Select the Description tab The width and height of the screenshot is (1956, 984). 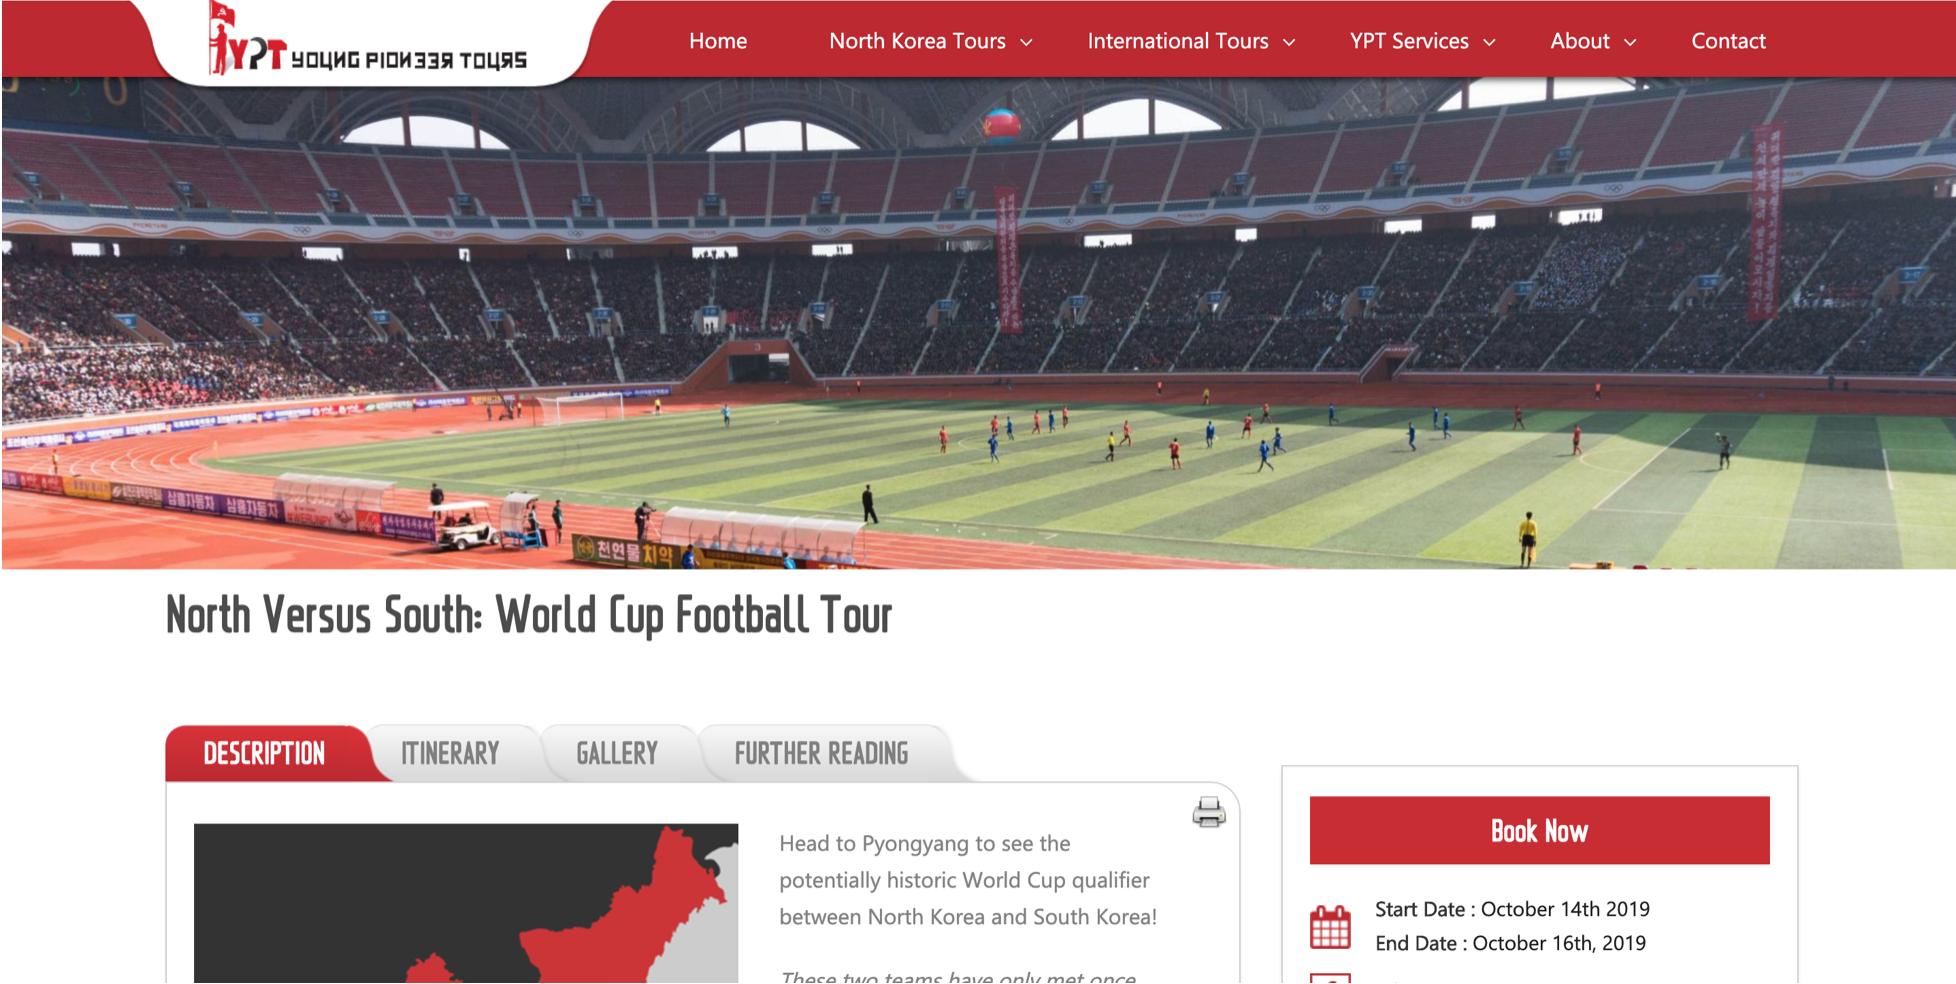click(x=264, y=753)
